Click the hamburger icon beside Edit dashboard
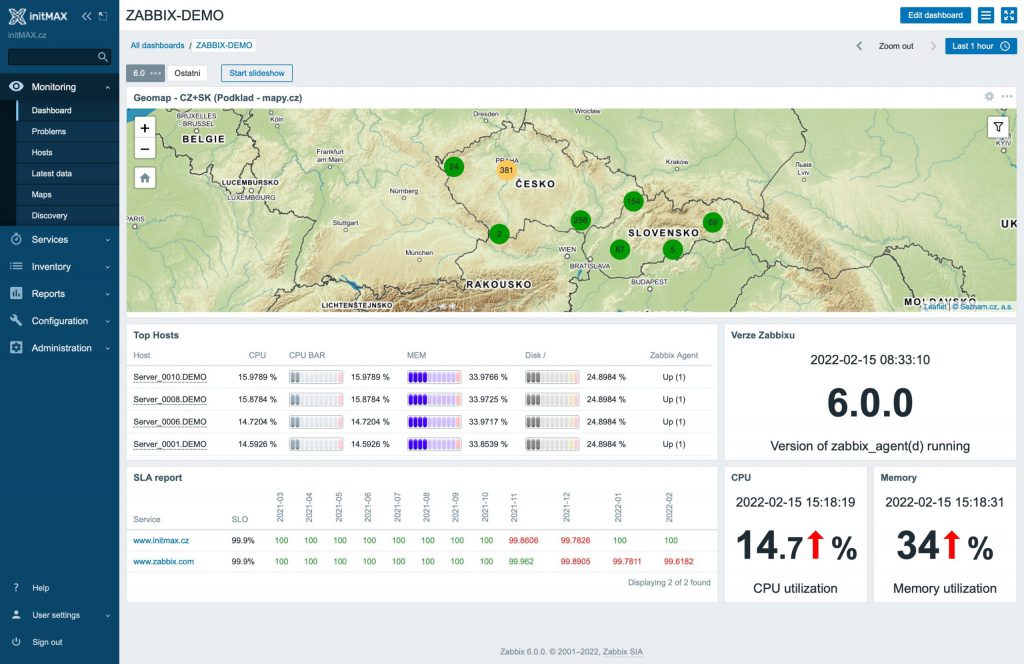Viewport: 1024px width, 664px height. tap(988, 15)
